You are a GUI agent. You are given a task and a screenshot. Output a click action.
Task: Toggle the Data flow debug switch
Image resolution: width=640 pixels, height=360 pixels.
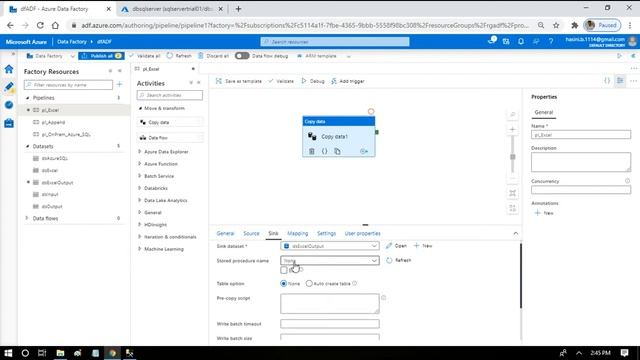coord(242,56)
